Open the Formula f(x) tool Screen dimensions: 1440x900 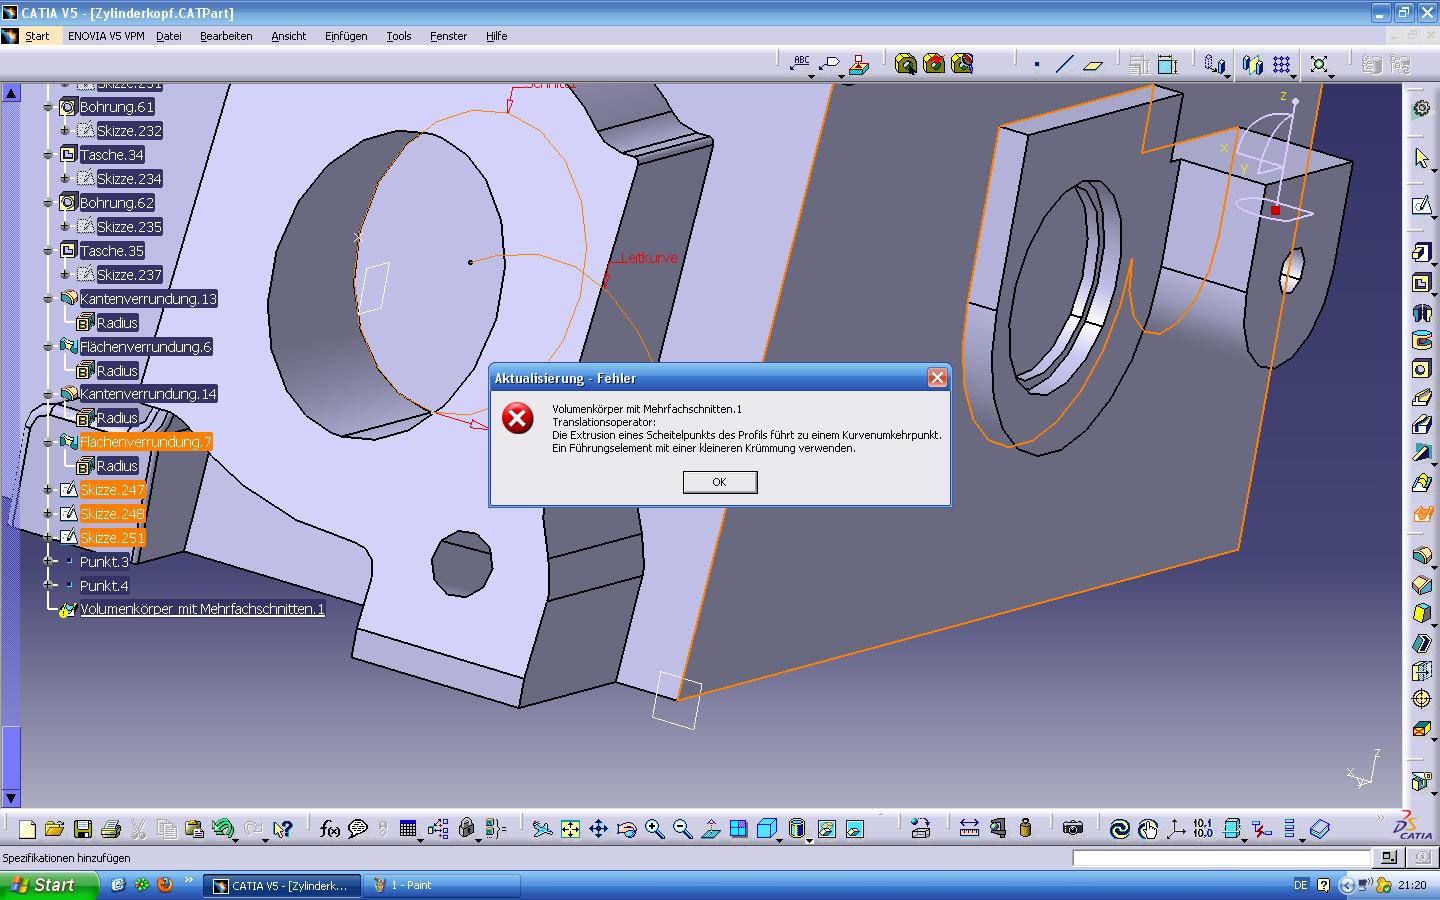pyautogui.click(x=329, y=829)
